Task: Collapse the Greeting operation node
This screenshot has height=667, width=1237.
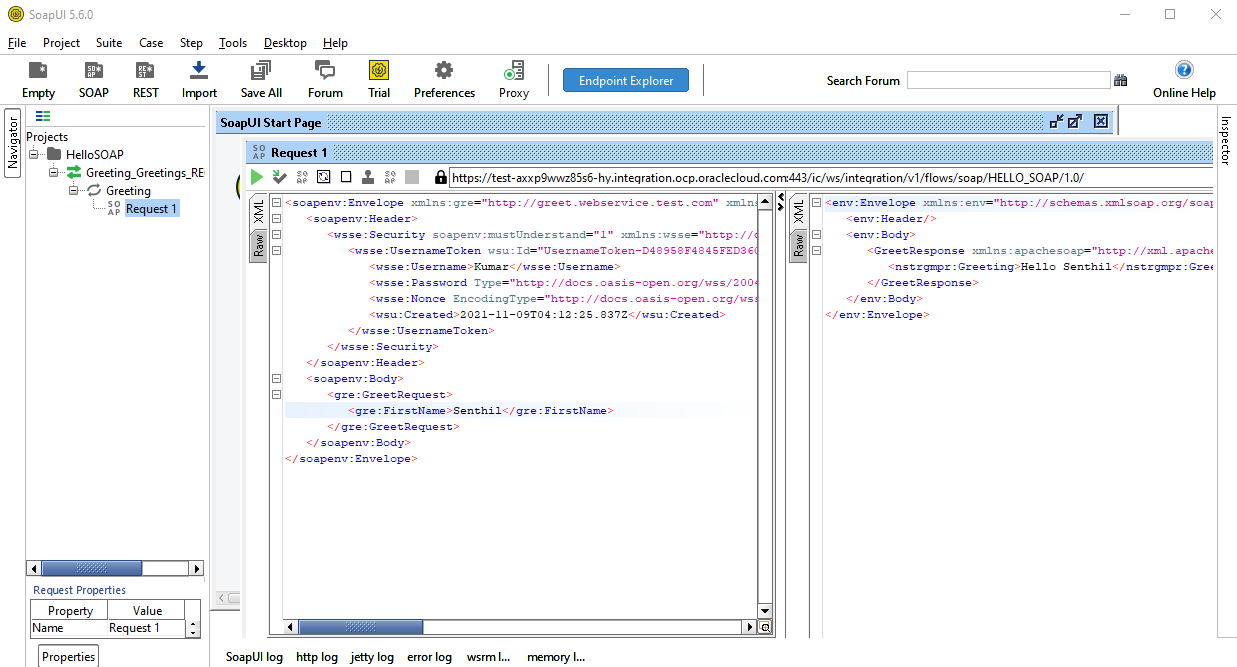Action: 74,191
